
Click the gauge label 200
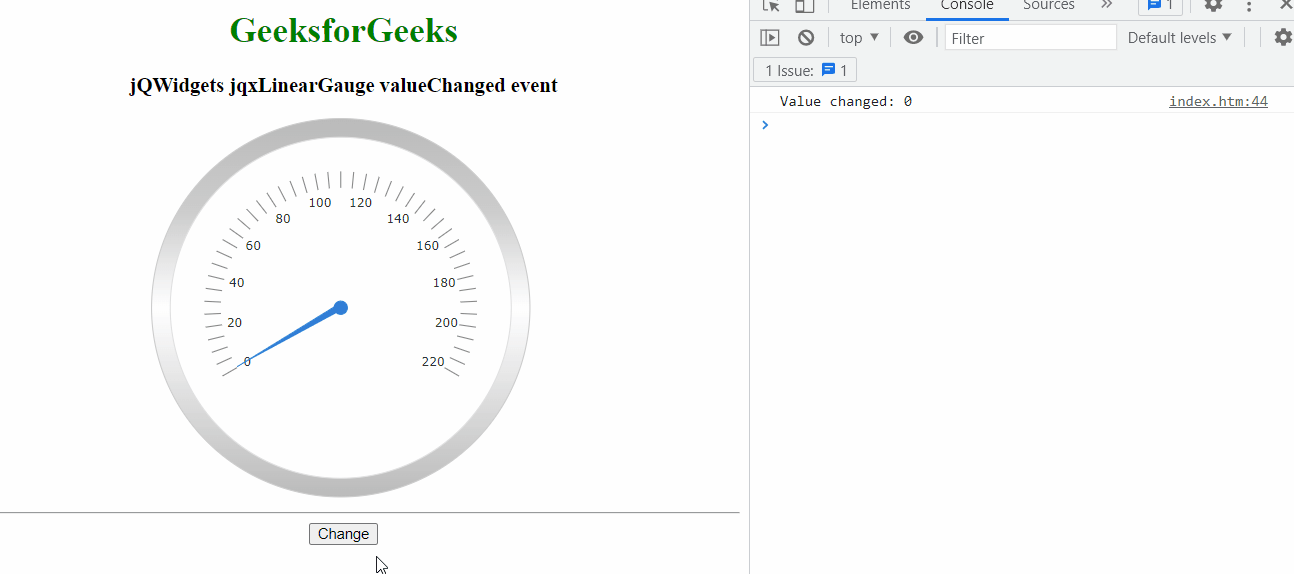point(446,323)
